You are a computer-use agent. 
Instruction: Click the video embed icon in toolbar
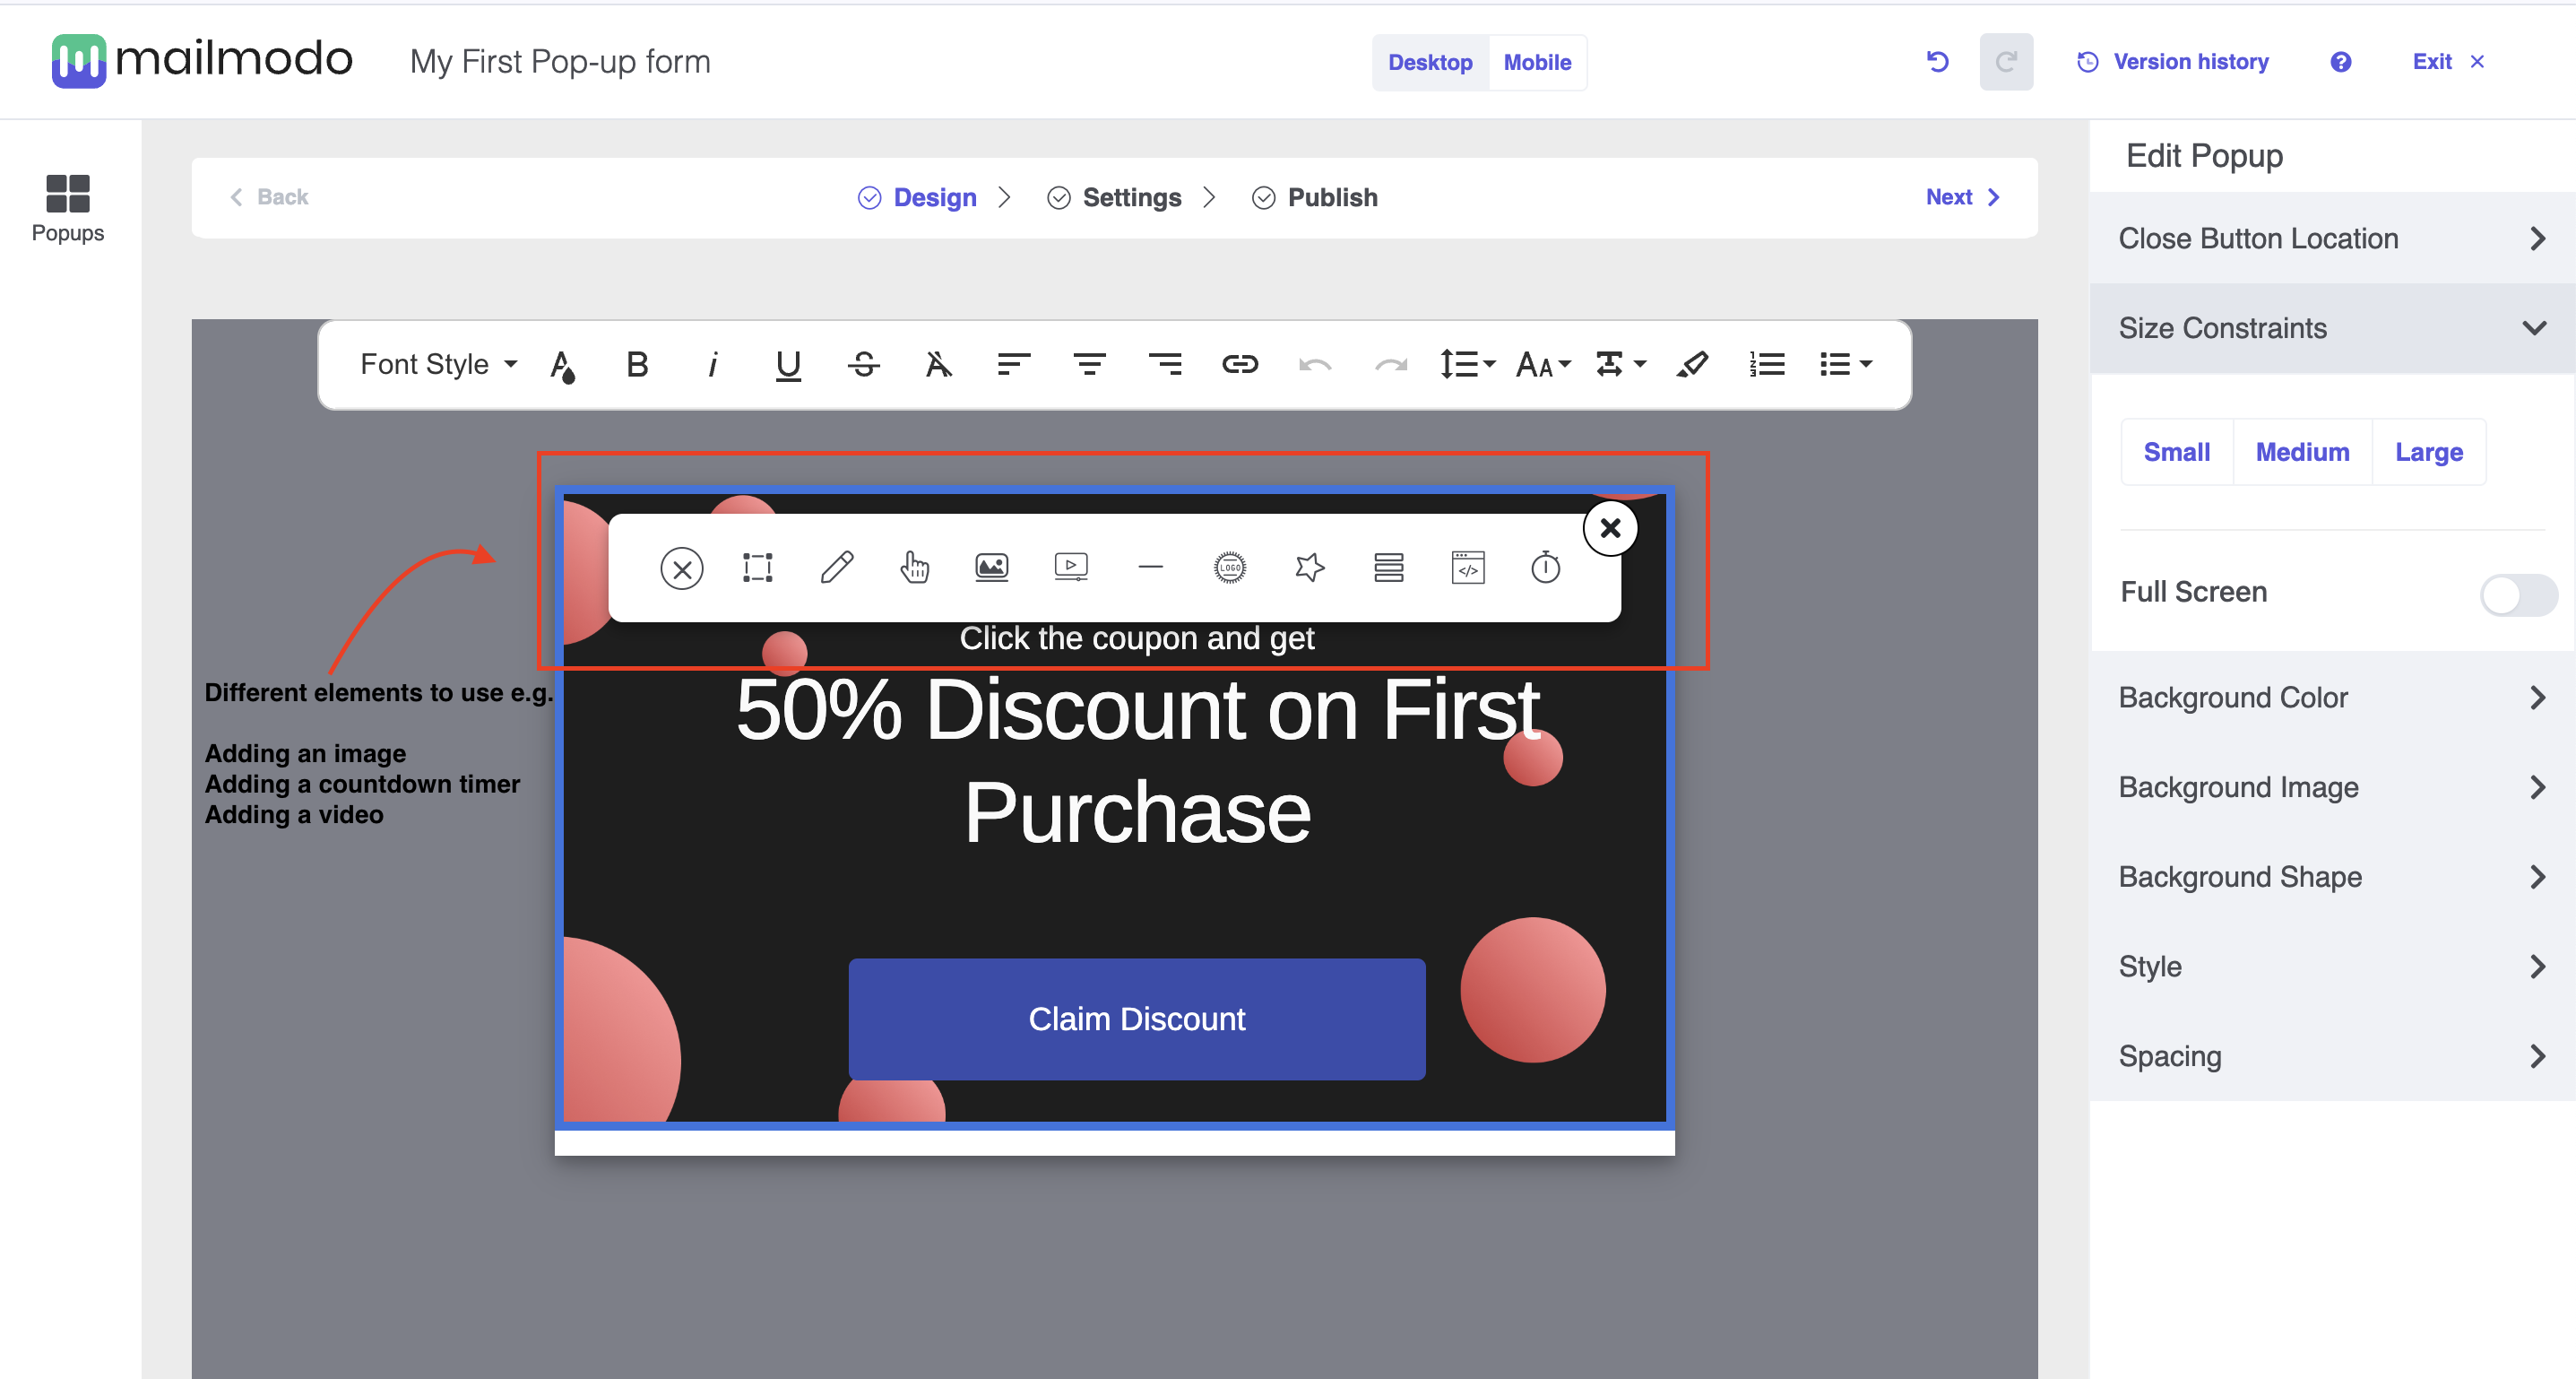(1070, 568)
